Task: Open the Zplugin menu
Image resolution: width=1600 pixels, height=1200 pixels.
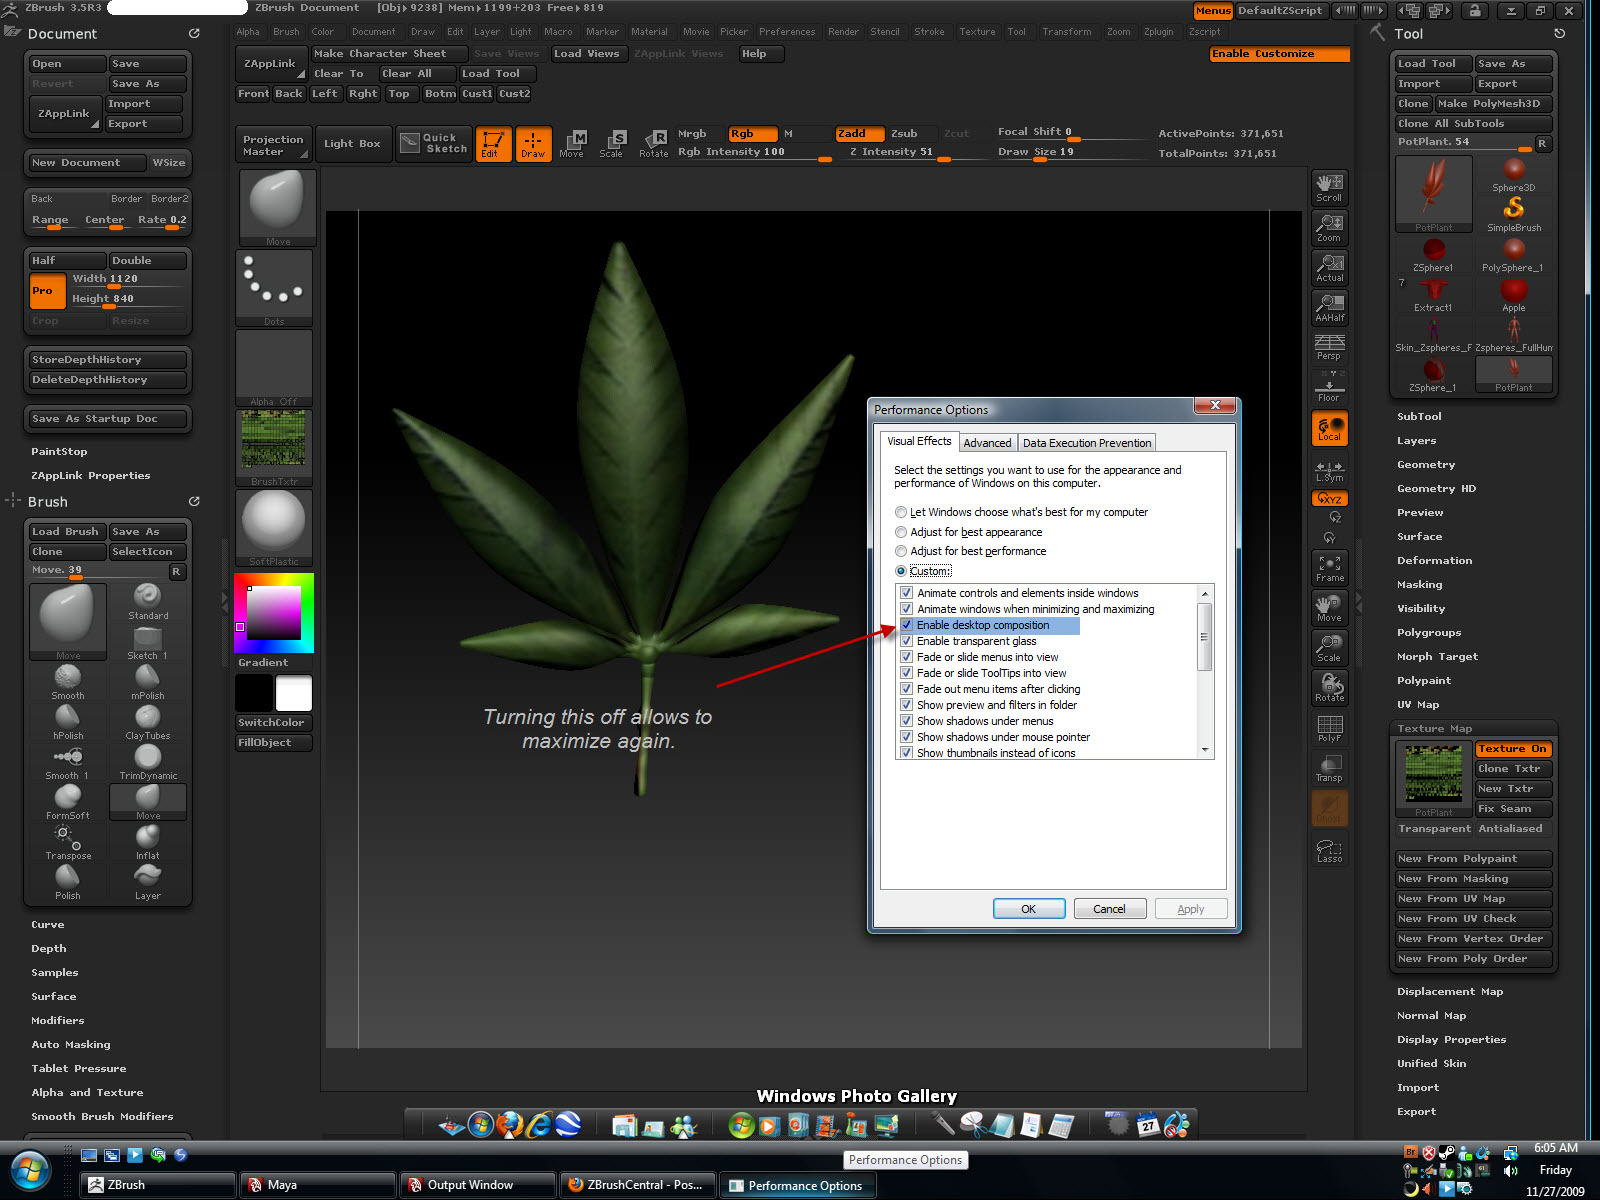Action: point(1158,32)
